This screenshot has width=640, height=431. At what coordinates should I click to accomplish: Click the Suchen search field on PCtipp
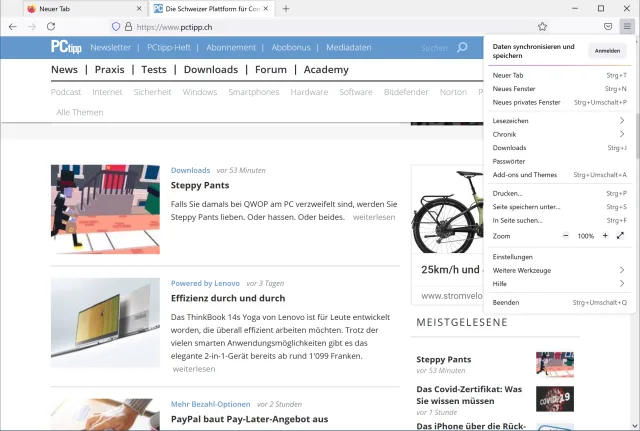434,48
